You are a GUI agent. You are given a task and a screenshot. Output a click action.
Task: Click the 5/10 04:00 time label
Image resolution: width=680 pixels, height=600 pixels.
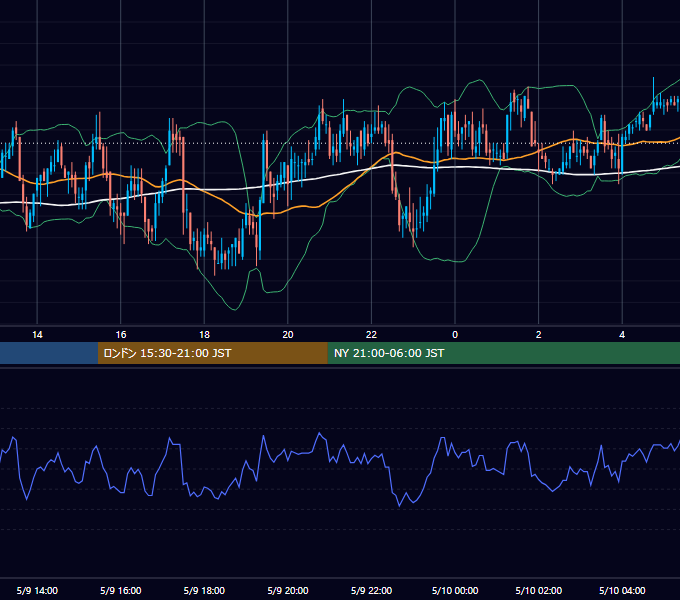(622, 590)
